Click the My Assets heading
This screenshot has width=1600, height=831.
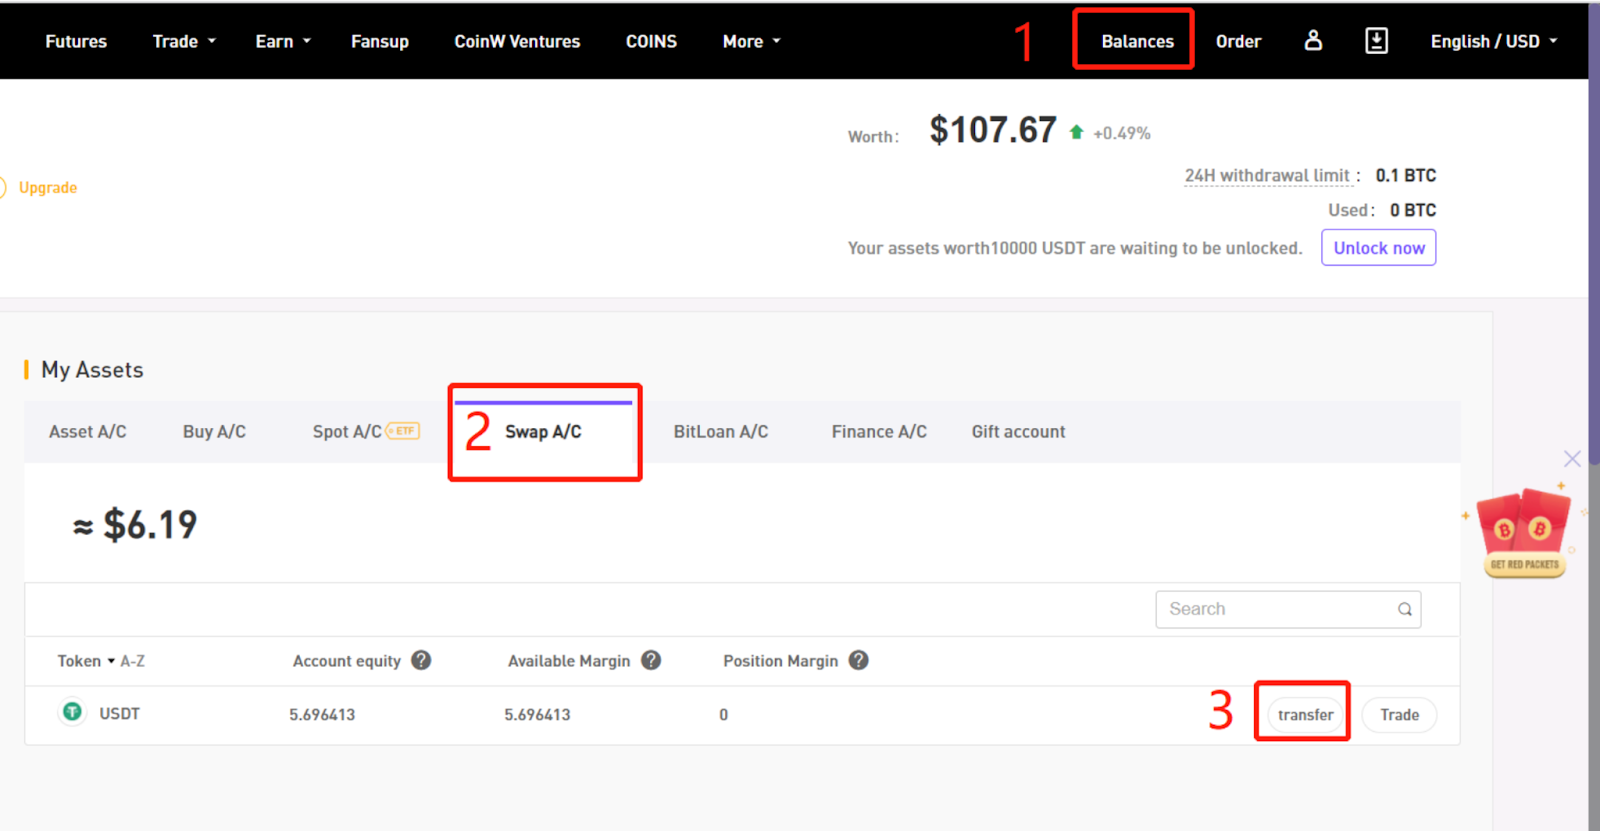click(x=92, y=370)
